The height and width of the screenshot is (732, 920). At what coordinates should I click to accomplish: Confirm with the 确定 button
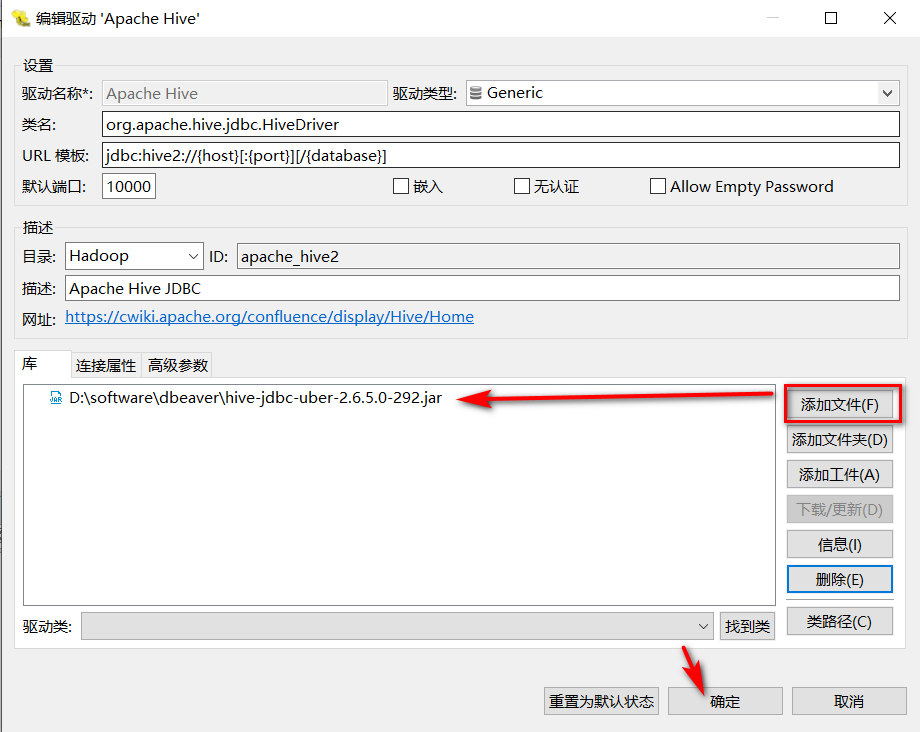click(x=725, y=702)
